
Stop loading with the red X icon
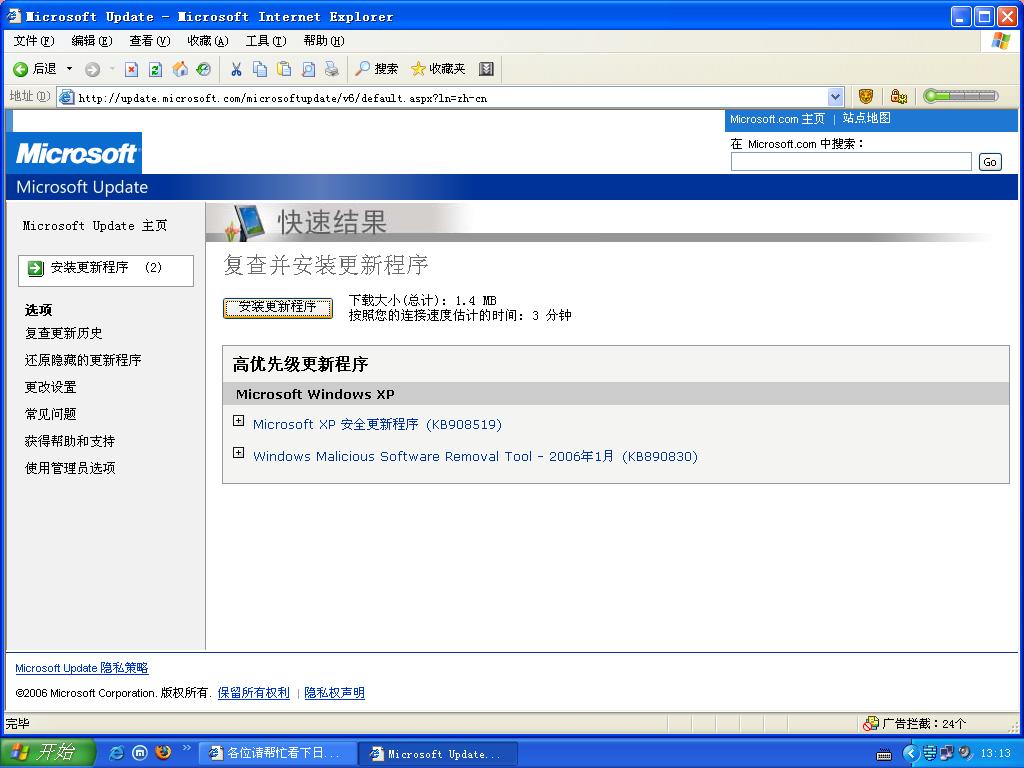(x=131, y=69)
